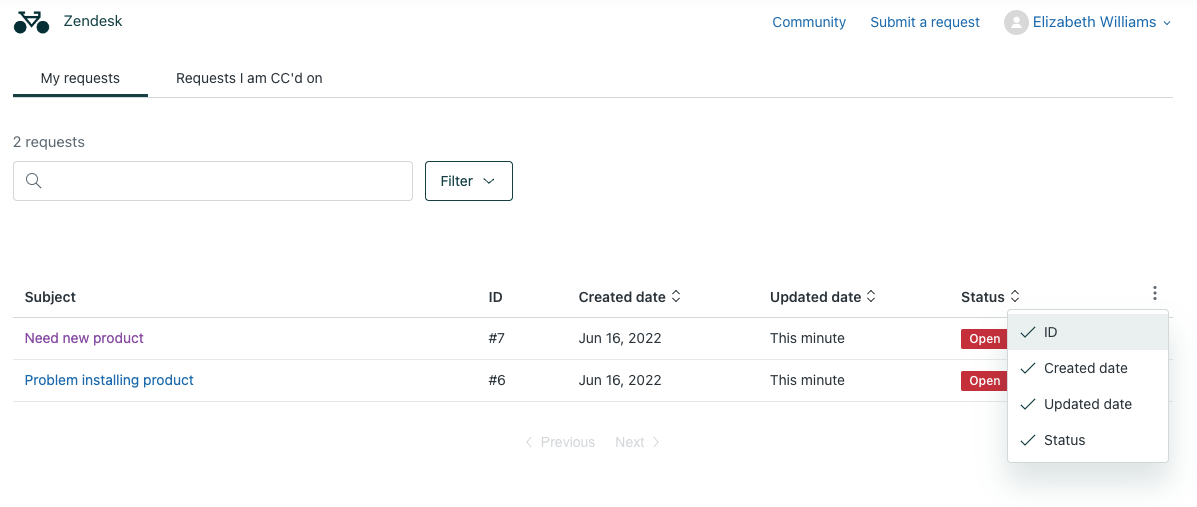Image resolution: width=1197 pixels, height=507 pixels.
Task: Open the three-dot column options menu
Action: point(1154,294)
